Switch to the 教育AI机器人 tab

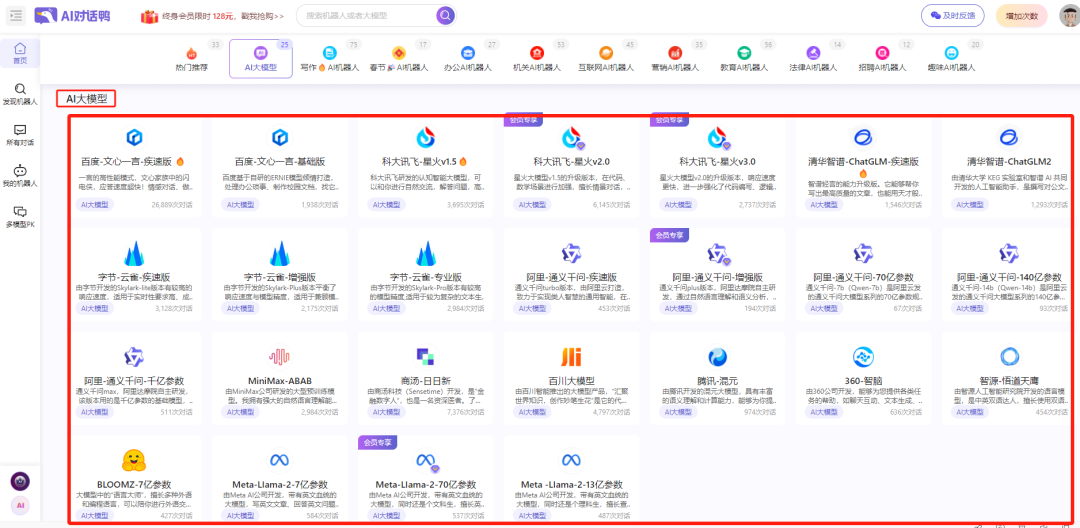[x=744, y=59]
